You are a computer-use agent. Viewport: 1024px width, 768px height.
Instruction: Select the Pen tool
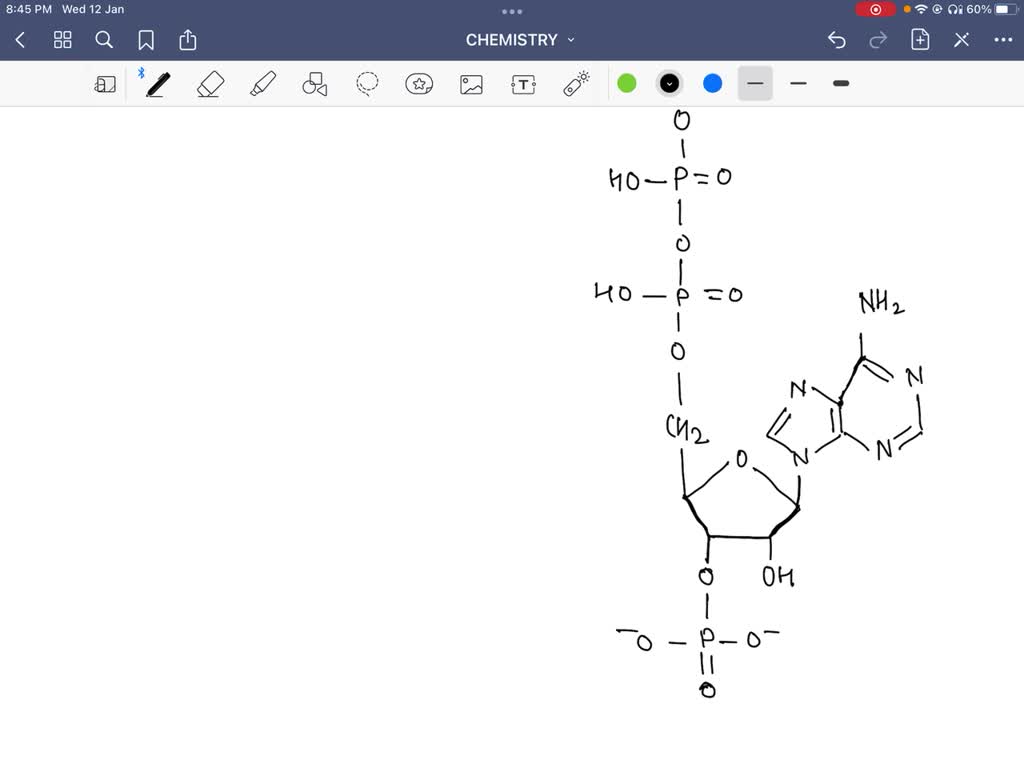tap(156, 84)
